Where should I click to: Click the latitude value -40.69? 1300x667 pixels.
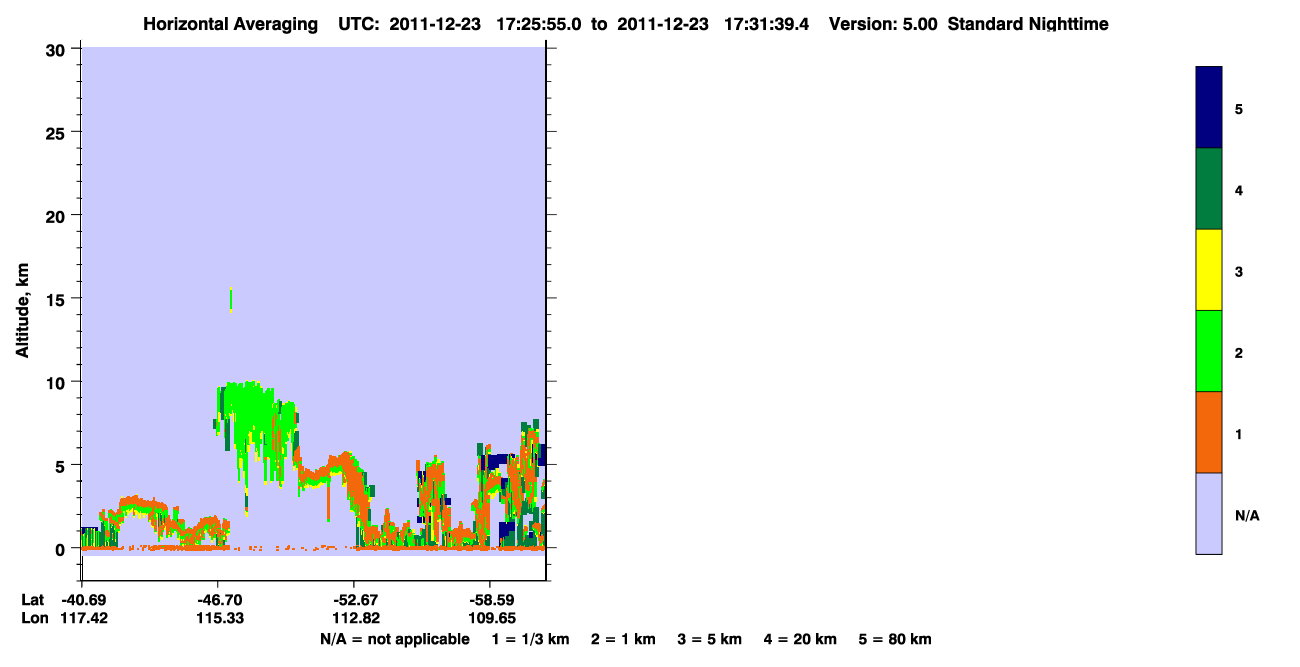pos(84,600)
